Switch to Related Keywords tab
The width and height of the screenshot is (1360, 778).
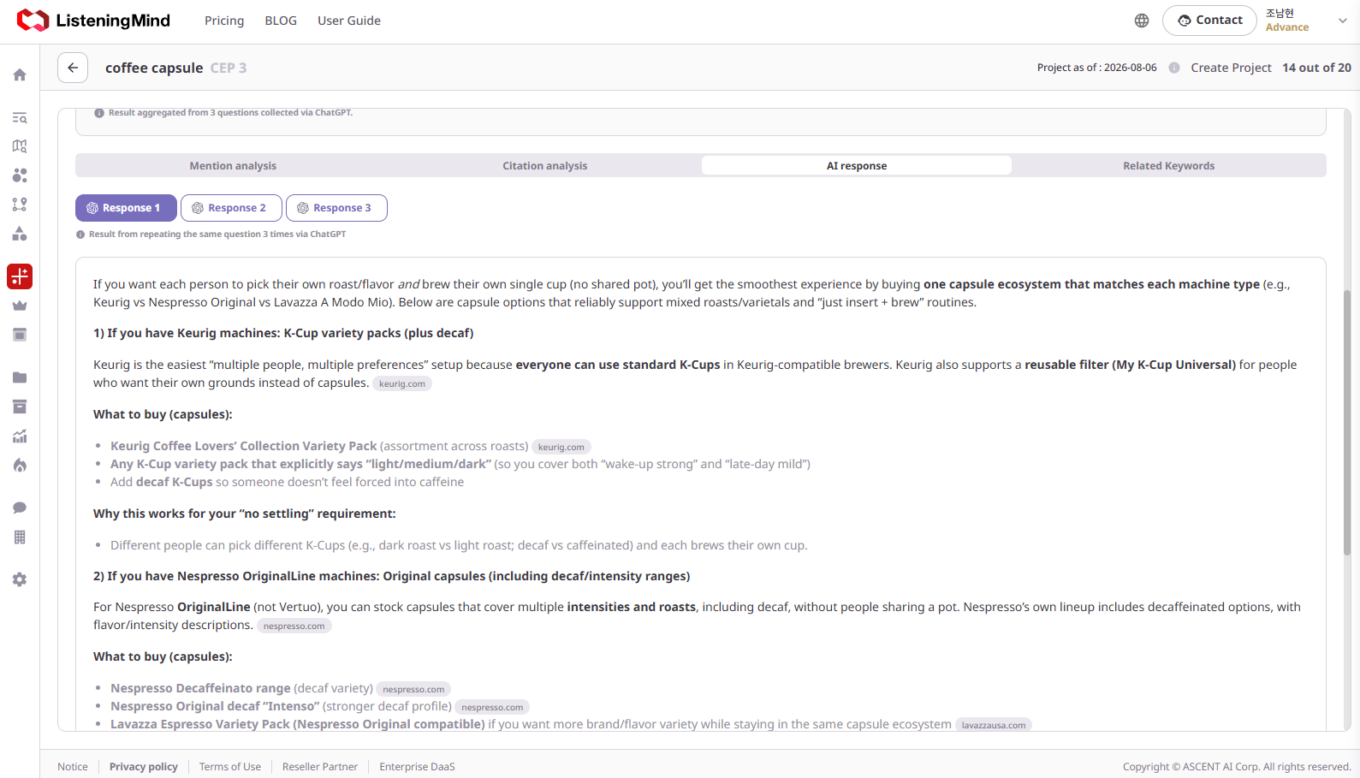click(x=1169, y=165)
